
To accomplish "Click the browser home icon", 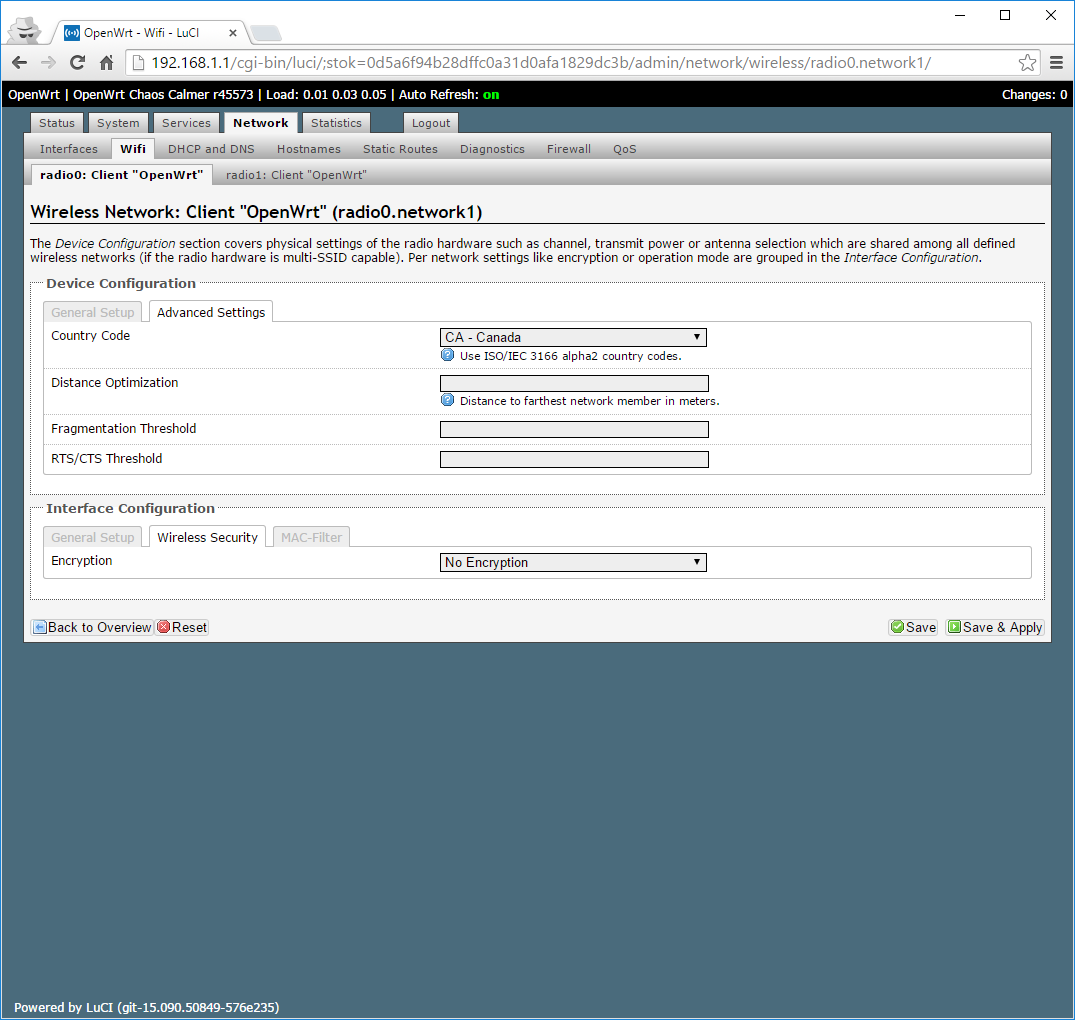I will point(107,63).
